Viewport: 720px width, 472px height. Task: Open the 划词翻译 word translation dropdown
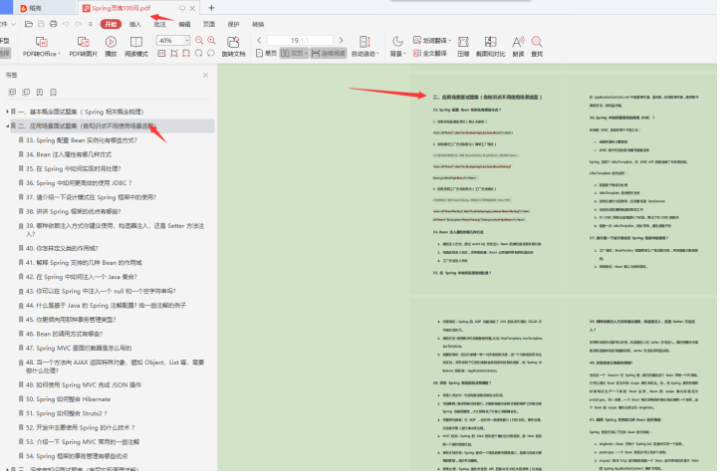[x=432, y=40]
